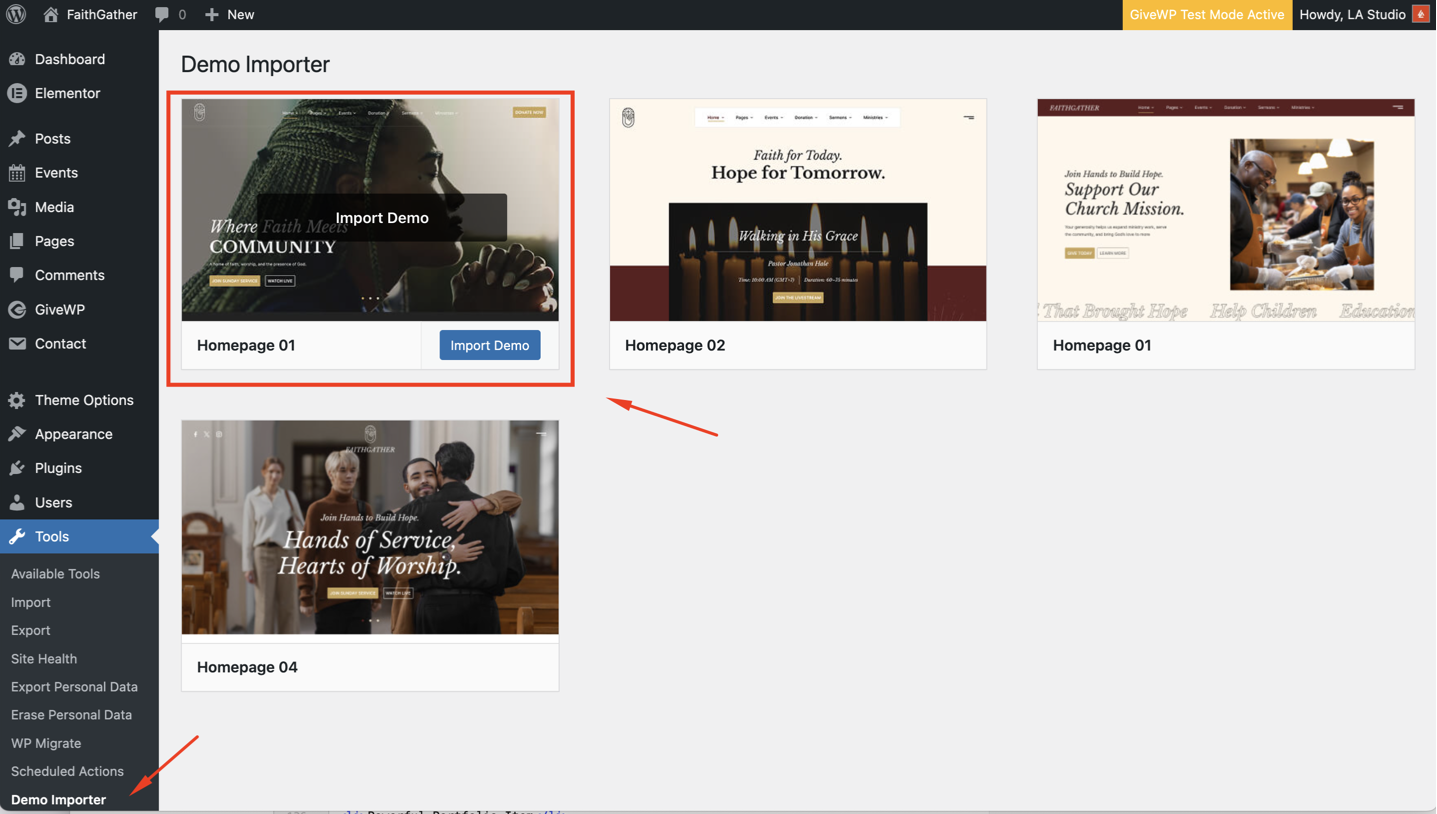This screenshot has width=1437, height=814.
Task: Select the Homepage 04 demo thumbnail
Action: click(x=369, y=527)
